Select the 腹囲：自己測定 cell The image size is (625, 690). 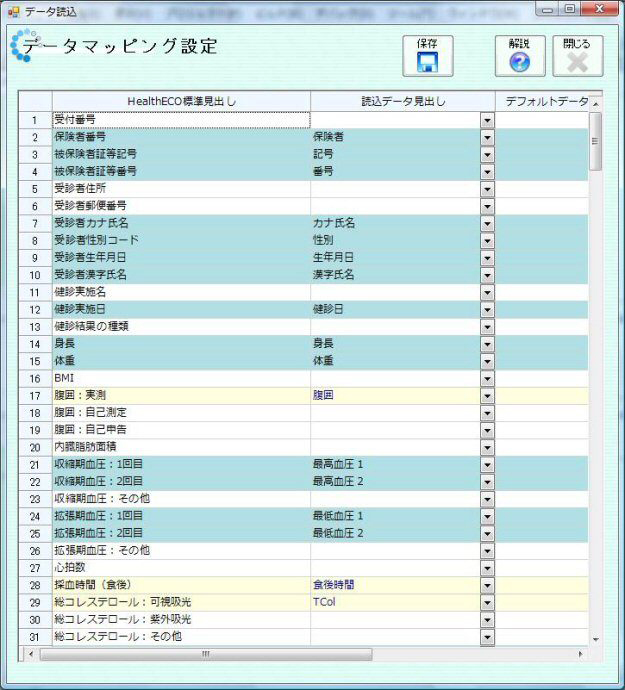click(181, 413)
